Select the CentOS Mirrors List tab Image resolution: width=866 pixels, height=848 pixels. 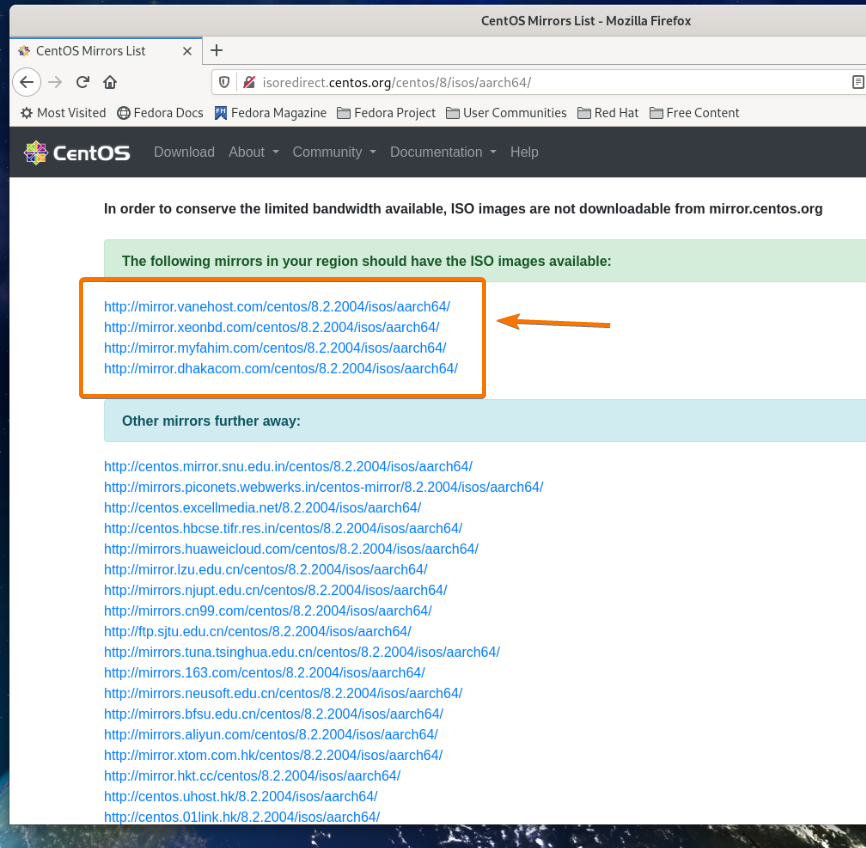[106, 51]
